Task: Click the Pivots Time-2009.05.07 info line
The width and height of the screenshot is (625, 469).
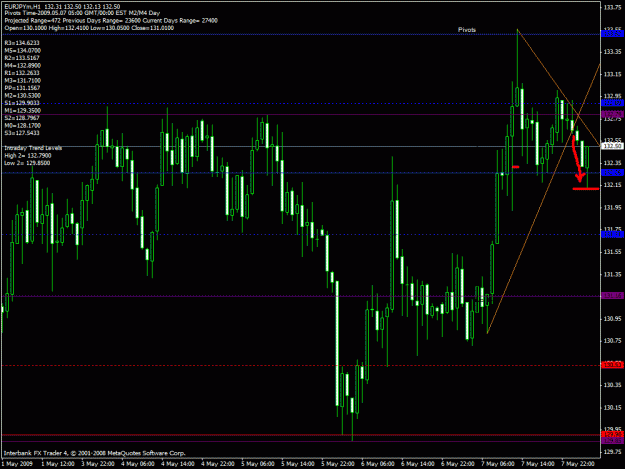Action: pyautogui.click(x=82, y=13)
